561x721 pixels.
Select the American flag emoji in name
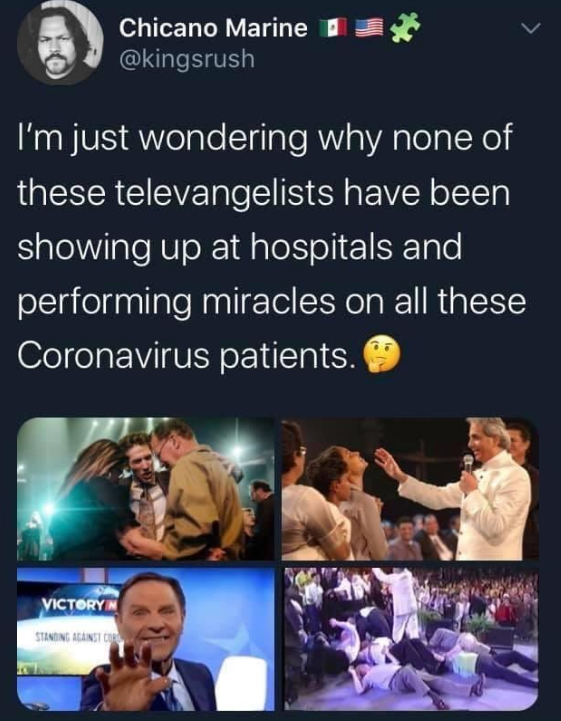(369, 29)
